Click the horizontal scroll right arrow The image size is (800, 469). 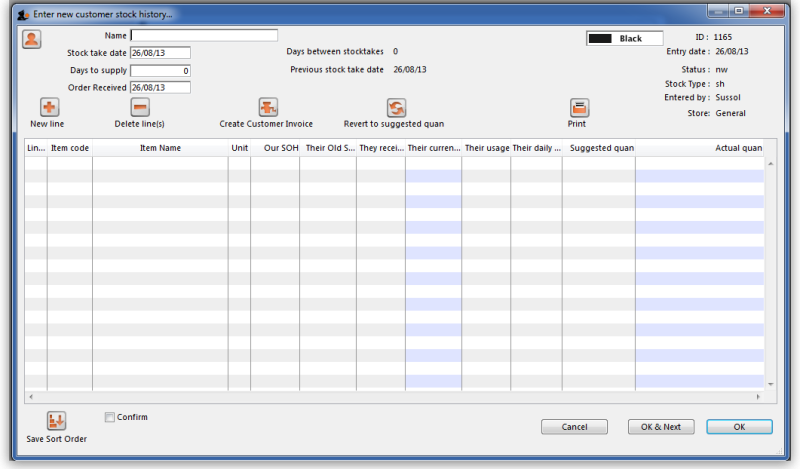tap(758, 397)
